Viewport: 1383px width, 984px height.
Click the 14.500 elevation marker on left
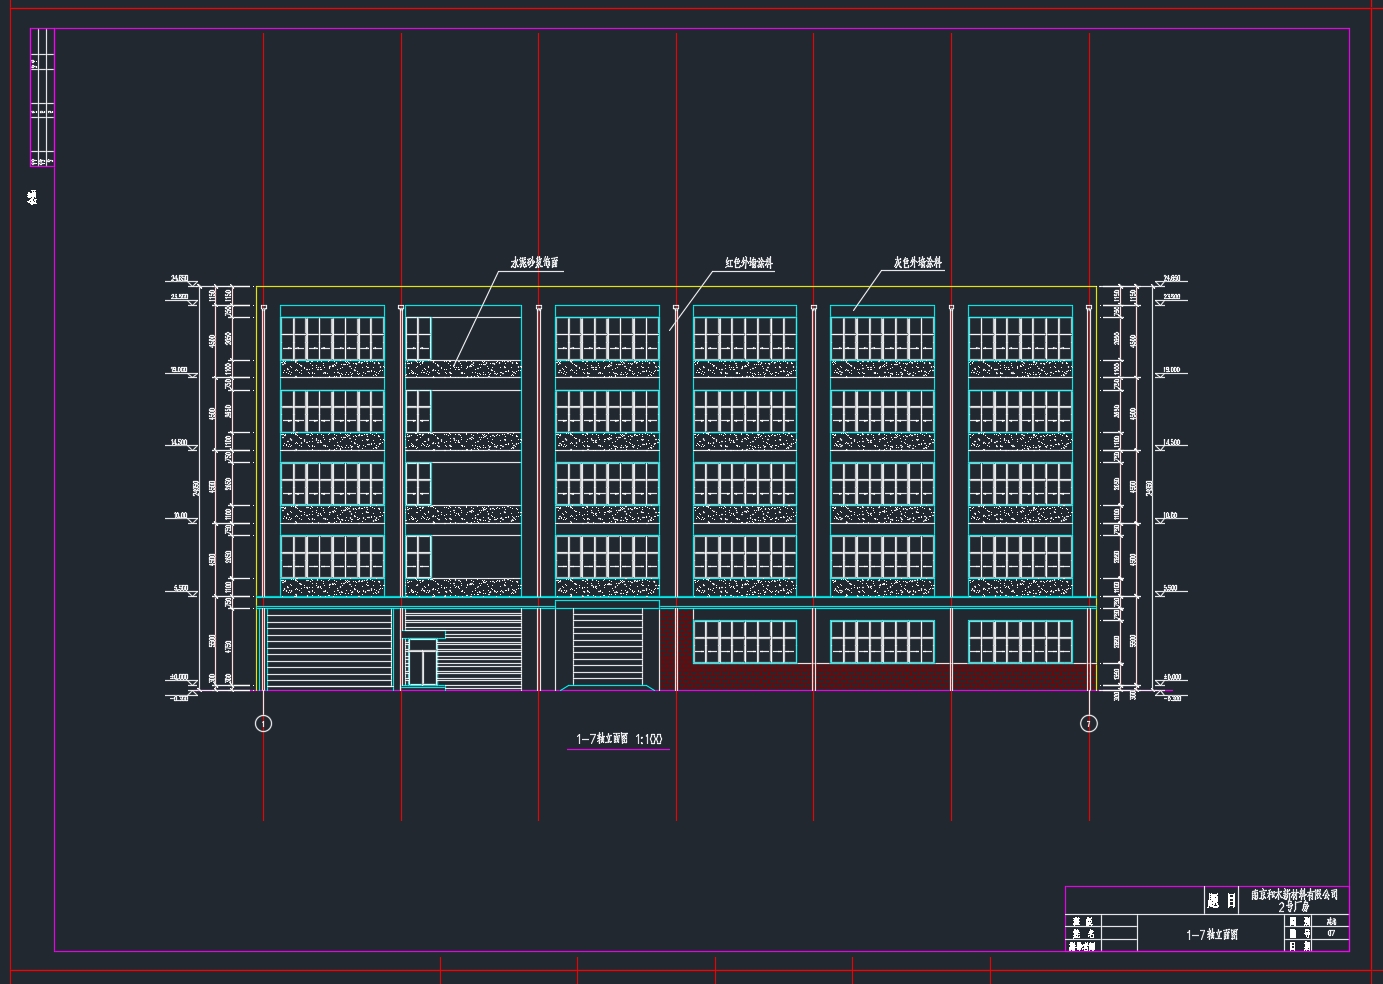click(x=180, y=443)
